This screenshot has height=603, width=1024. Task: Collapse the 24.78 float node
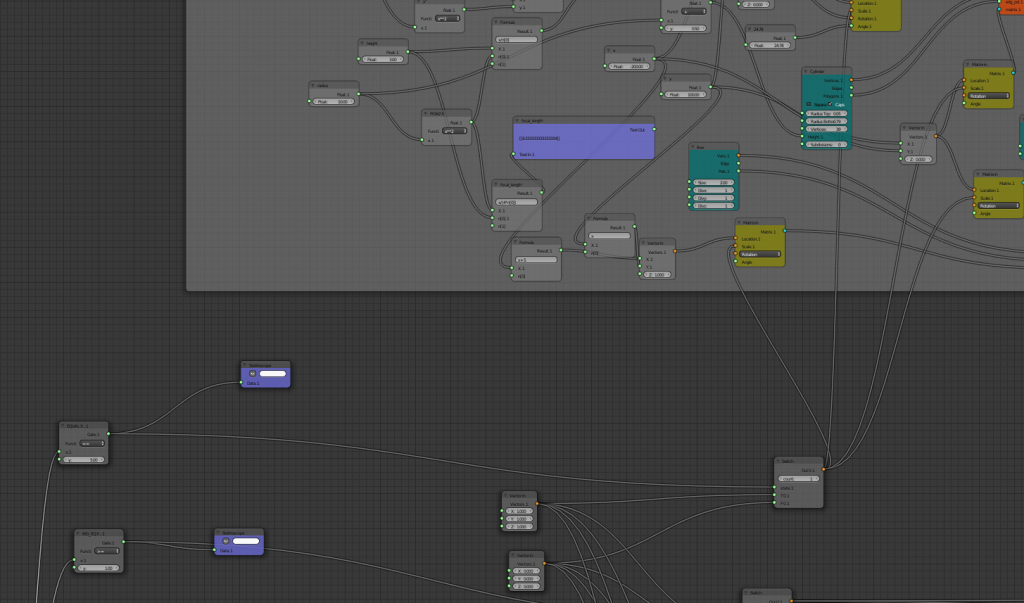click(750, 29)
